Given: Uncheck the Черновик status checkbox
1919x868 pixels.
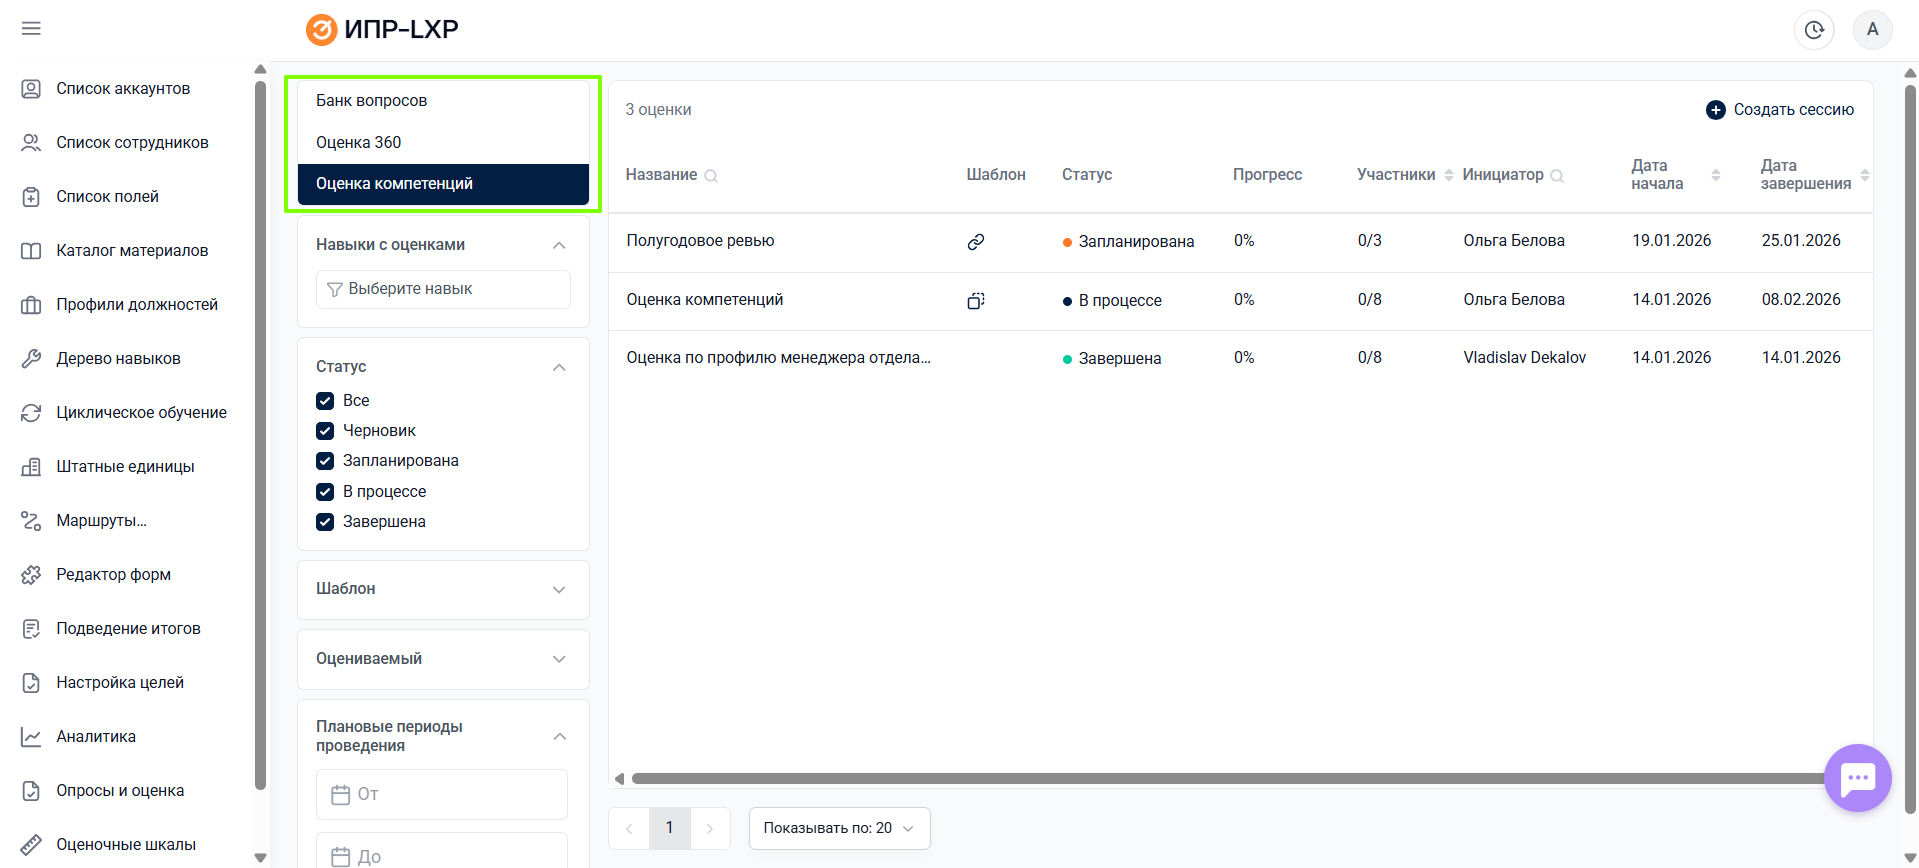Looking at the screenshot, I should tap(325, 431).
